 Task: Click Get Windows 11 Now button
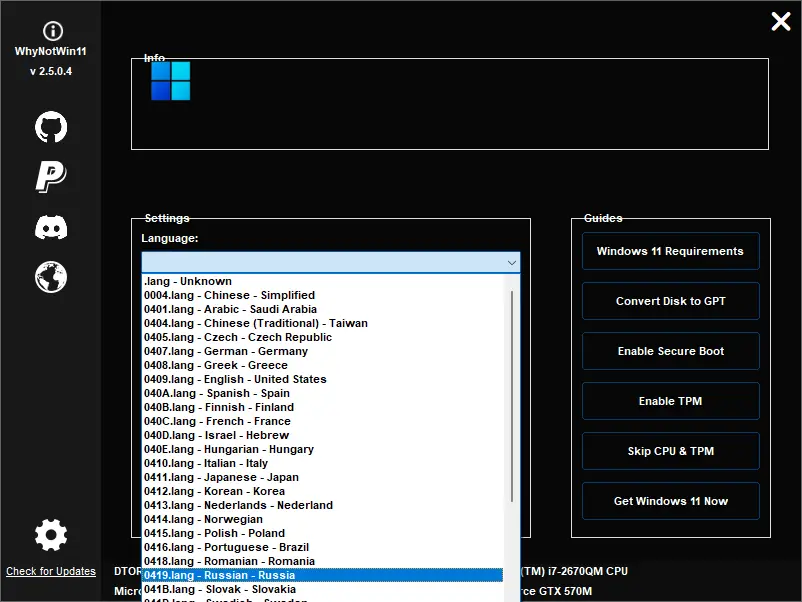pyautogui.click(x=671, y=501)
